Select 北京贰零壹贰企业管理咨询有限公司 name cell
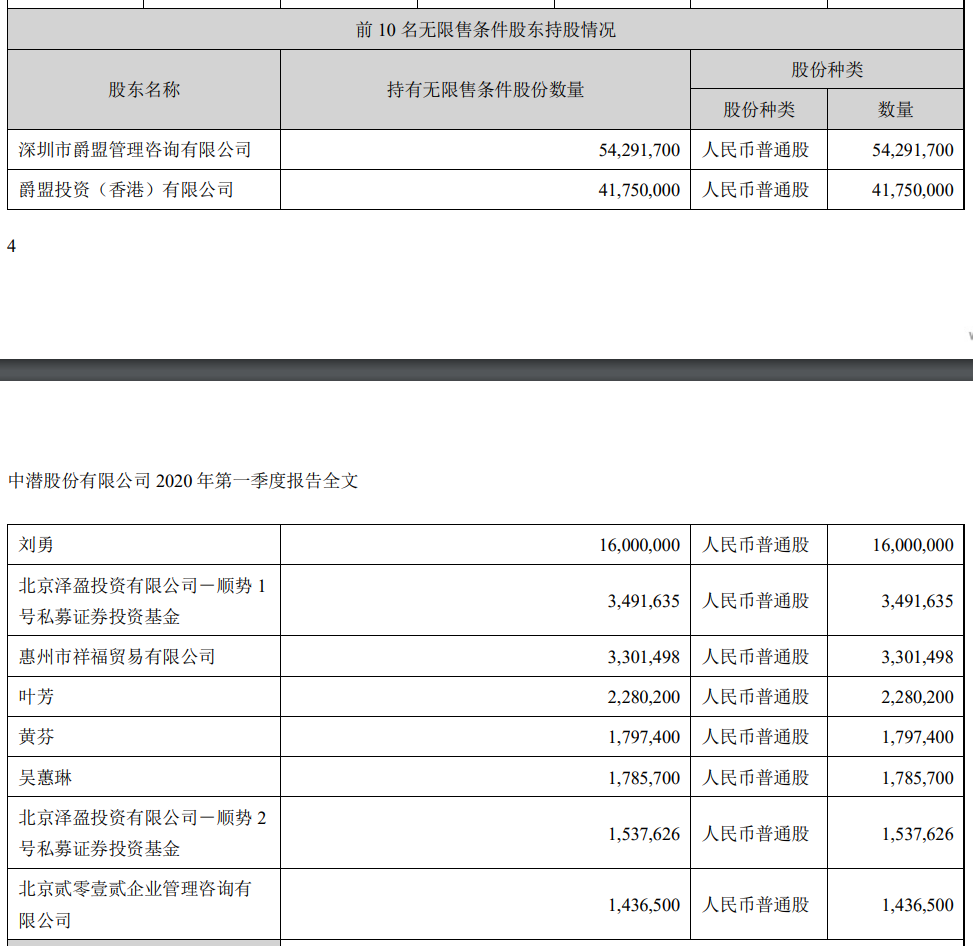The width and height of the screenshot is (973, 946). click(x=135, y=903)
